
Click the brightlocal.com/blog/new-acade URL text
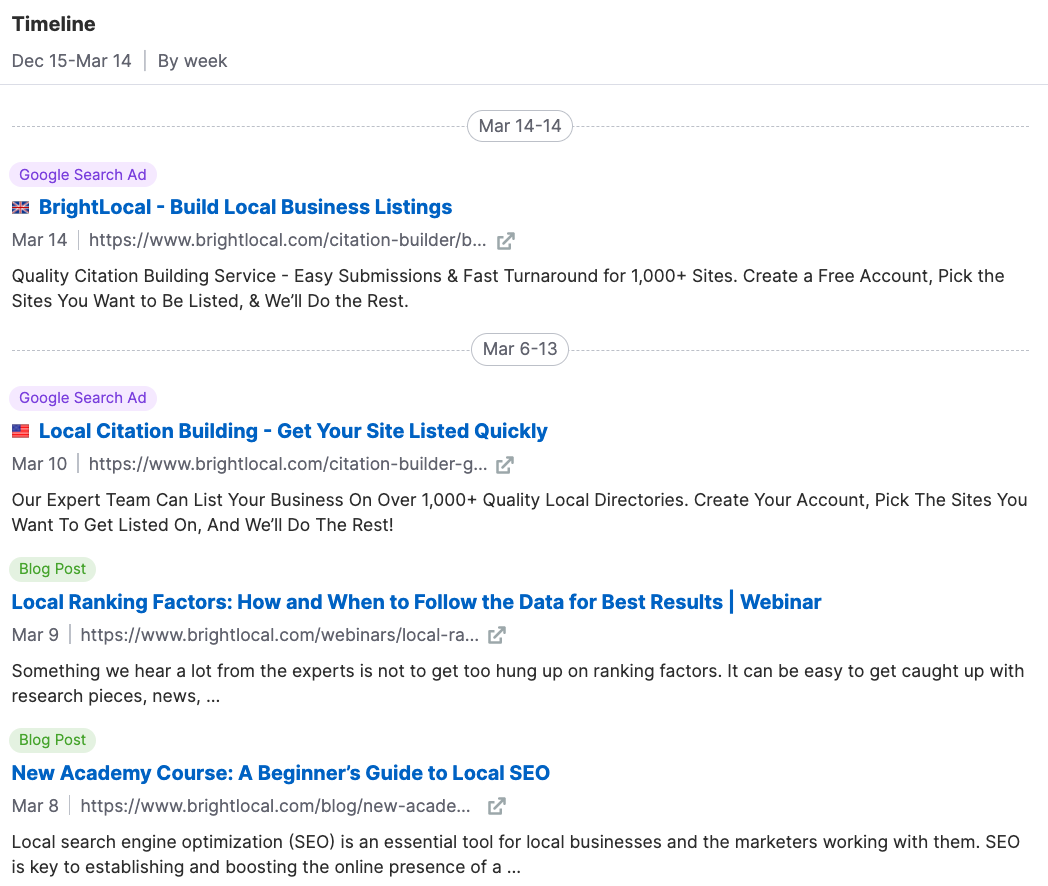(x=275, y=806)
